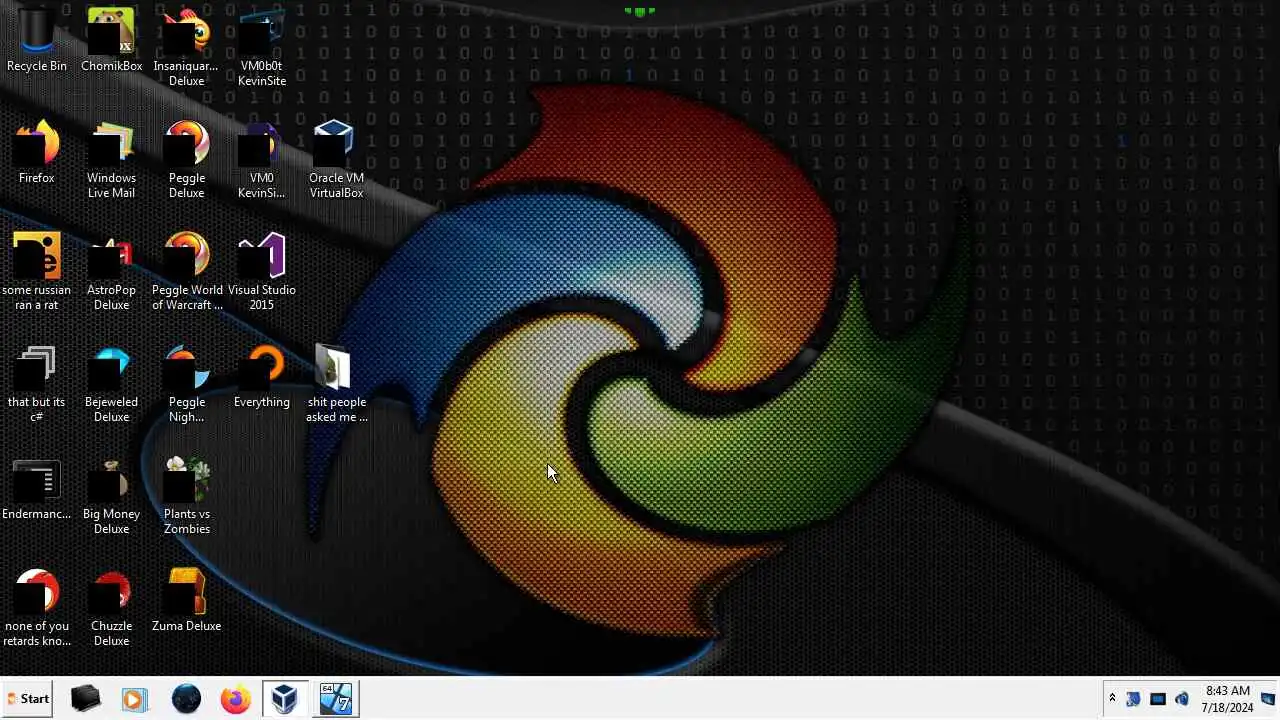Select the Chuzzle Deluxe desktop icon
The height and width of the screenshot is (720, 1280).
pyautogui.click(x=111, y=608)
